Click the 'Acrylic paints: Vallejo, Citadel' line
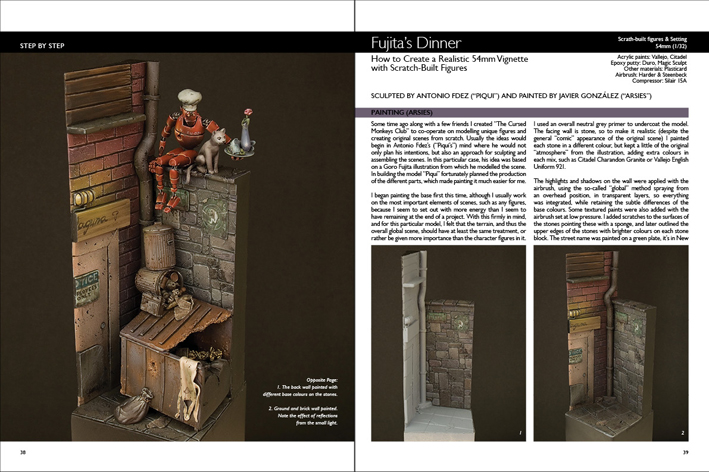The width and height of the screenshot is (709, 472). coord(652,57)
